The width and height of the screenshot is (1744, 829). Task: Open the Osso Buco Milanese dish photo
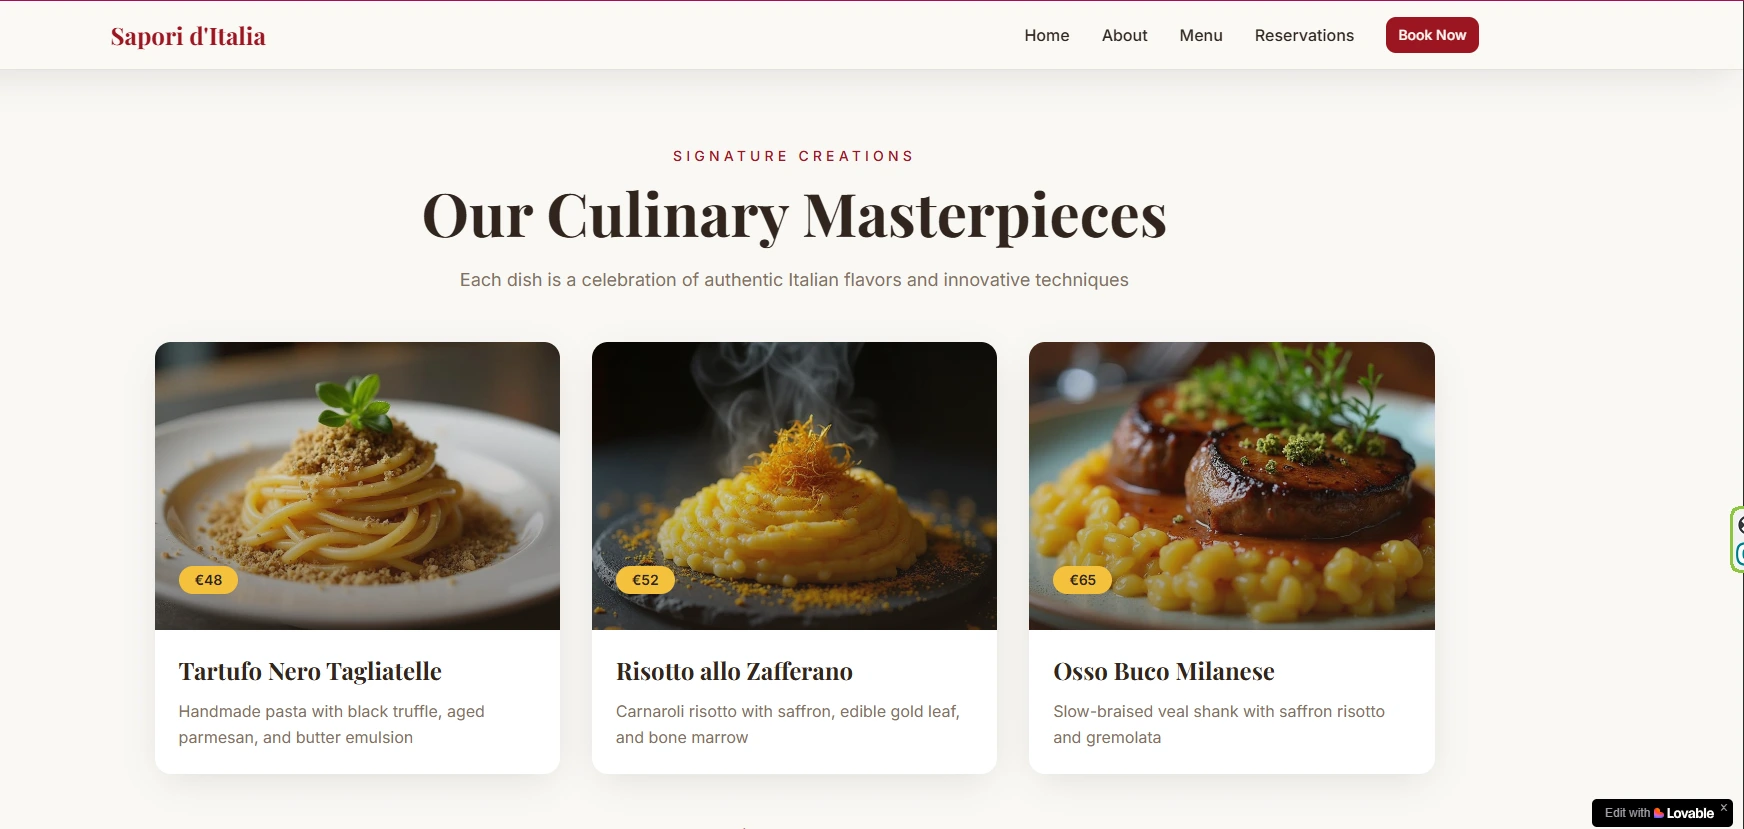tap(1231, 486)
